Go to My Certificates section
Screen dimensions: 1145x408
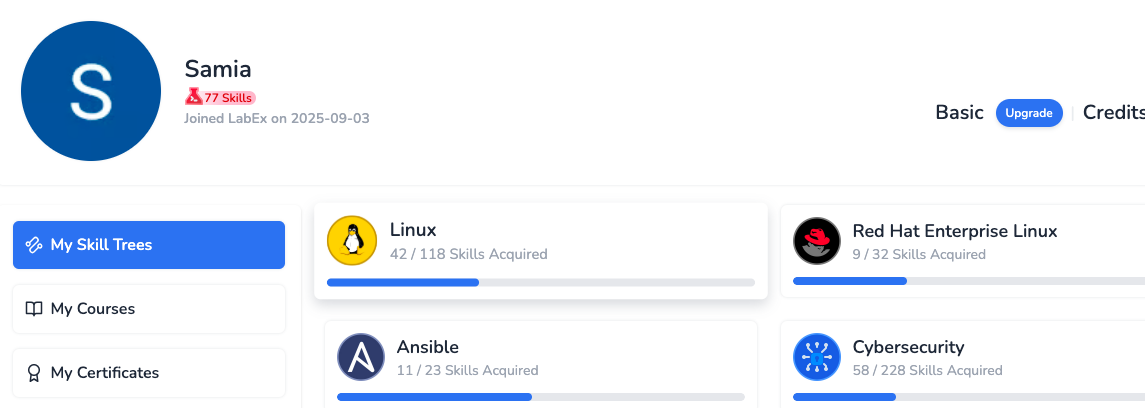(x=149, y=373)
